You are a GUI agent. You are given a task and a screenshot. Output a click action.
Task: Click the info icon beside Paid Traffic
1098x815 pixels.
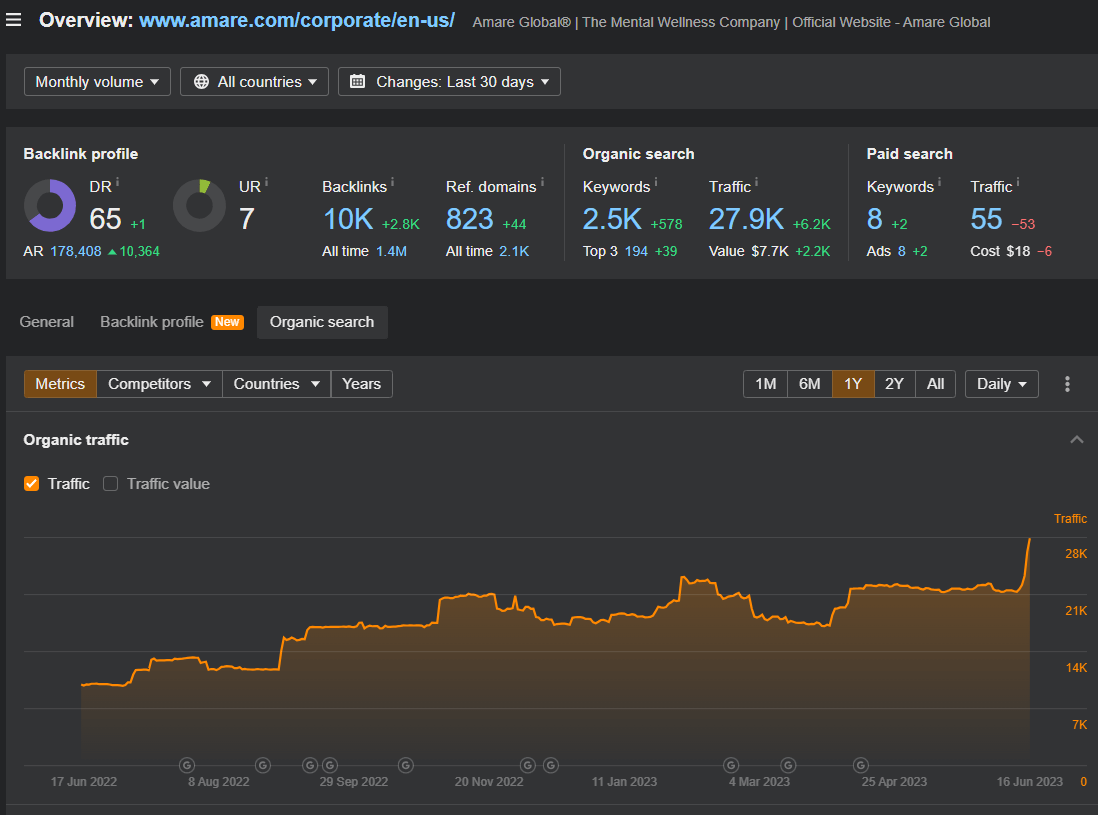click(1018, 182)
